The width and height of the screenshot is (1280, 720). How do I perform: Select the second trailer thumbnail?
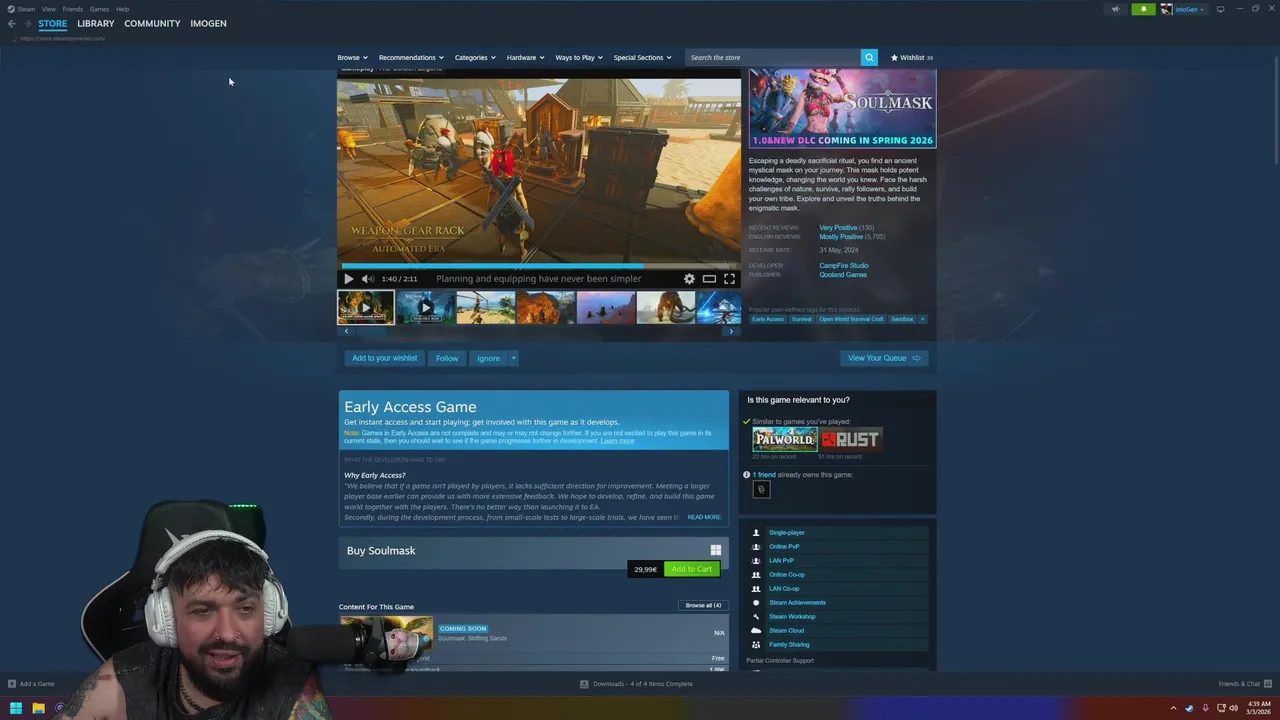(x=426, y=307)
